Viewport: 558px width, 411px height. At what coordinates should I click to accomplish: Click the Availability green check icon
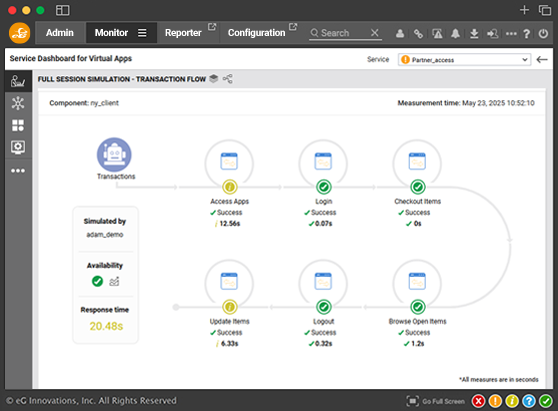[97, 281]
